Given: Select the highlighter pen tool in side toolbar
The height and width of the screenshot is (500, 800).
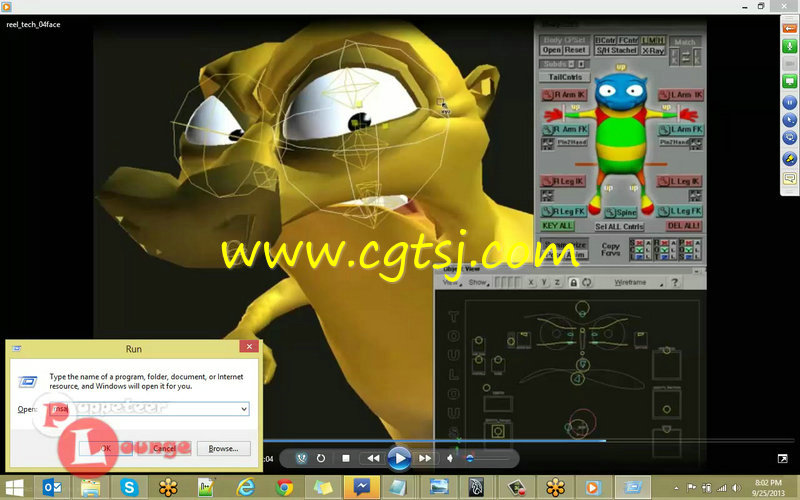Looking at the screenshot, I should pyautogui.click(x=790, y=159).
